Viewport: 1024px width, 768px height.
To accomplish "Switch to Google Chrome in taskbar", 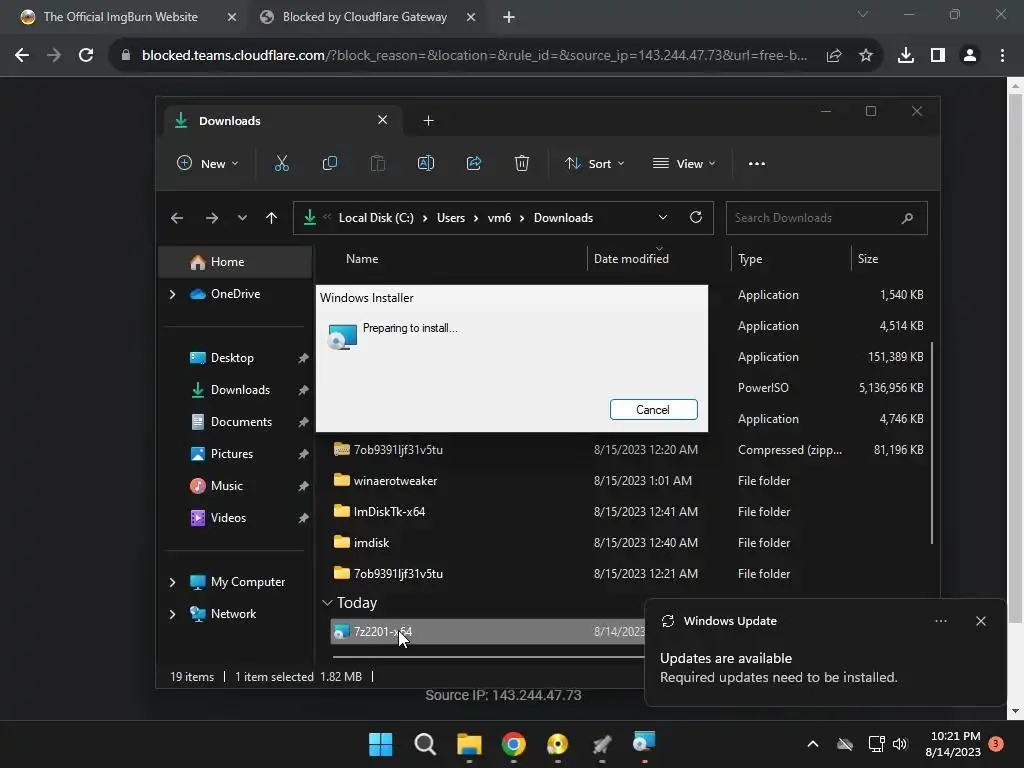I will tap(513, 744).
